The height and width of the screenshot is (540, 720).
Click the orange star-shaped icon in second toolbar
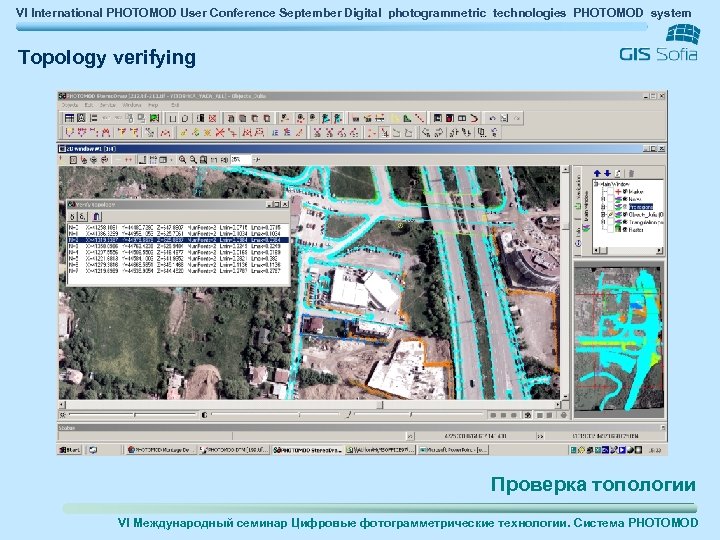click(208, 133)
